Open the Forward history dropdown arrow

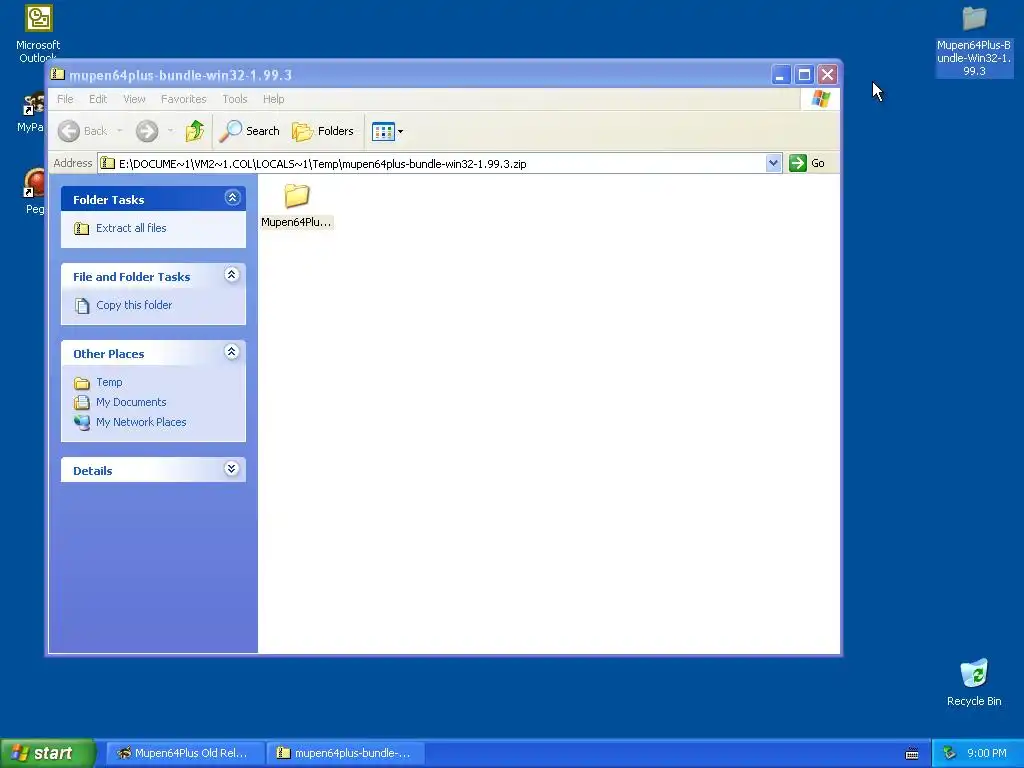(170, 131)
